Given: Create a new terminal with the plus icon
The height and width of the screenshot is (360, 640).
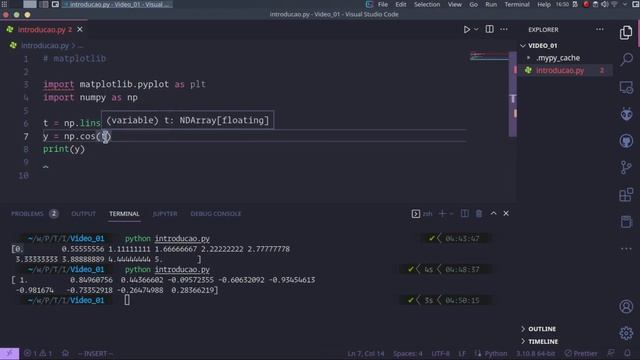Looking at the screenshot, I should tap(442, 213).
